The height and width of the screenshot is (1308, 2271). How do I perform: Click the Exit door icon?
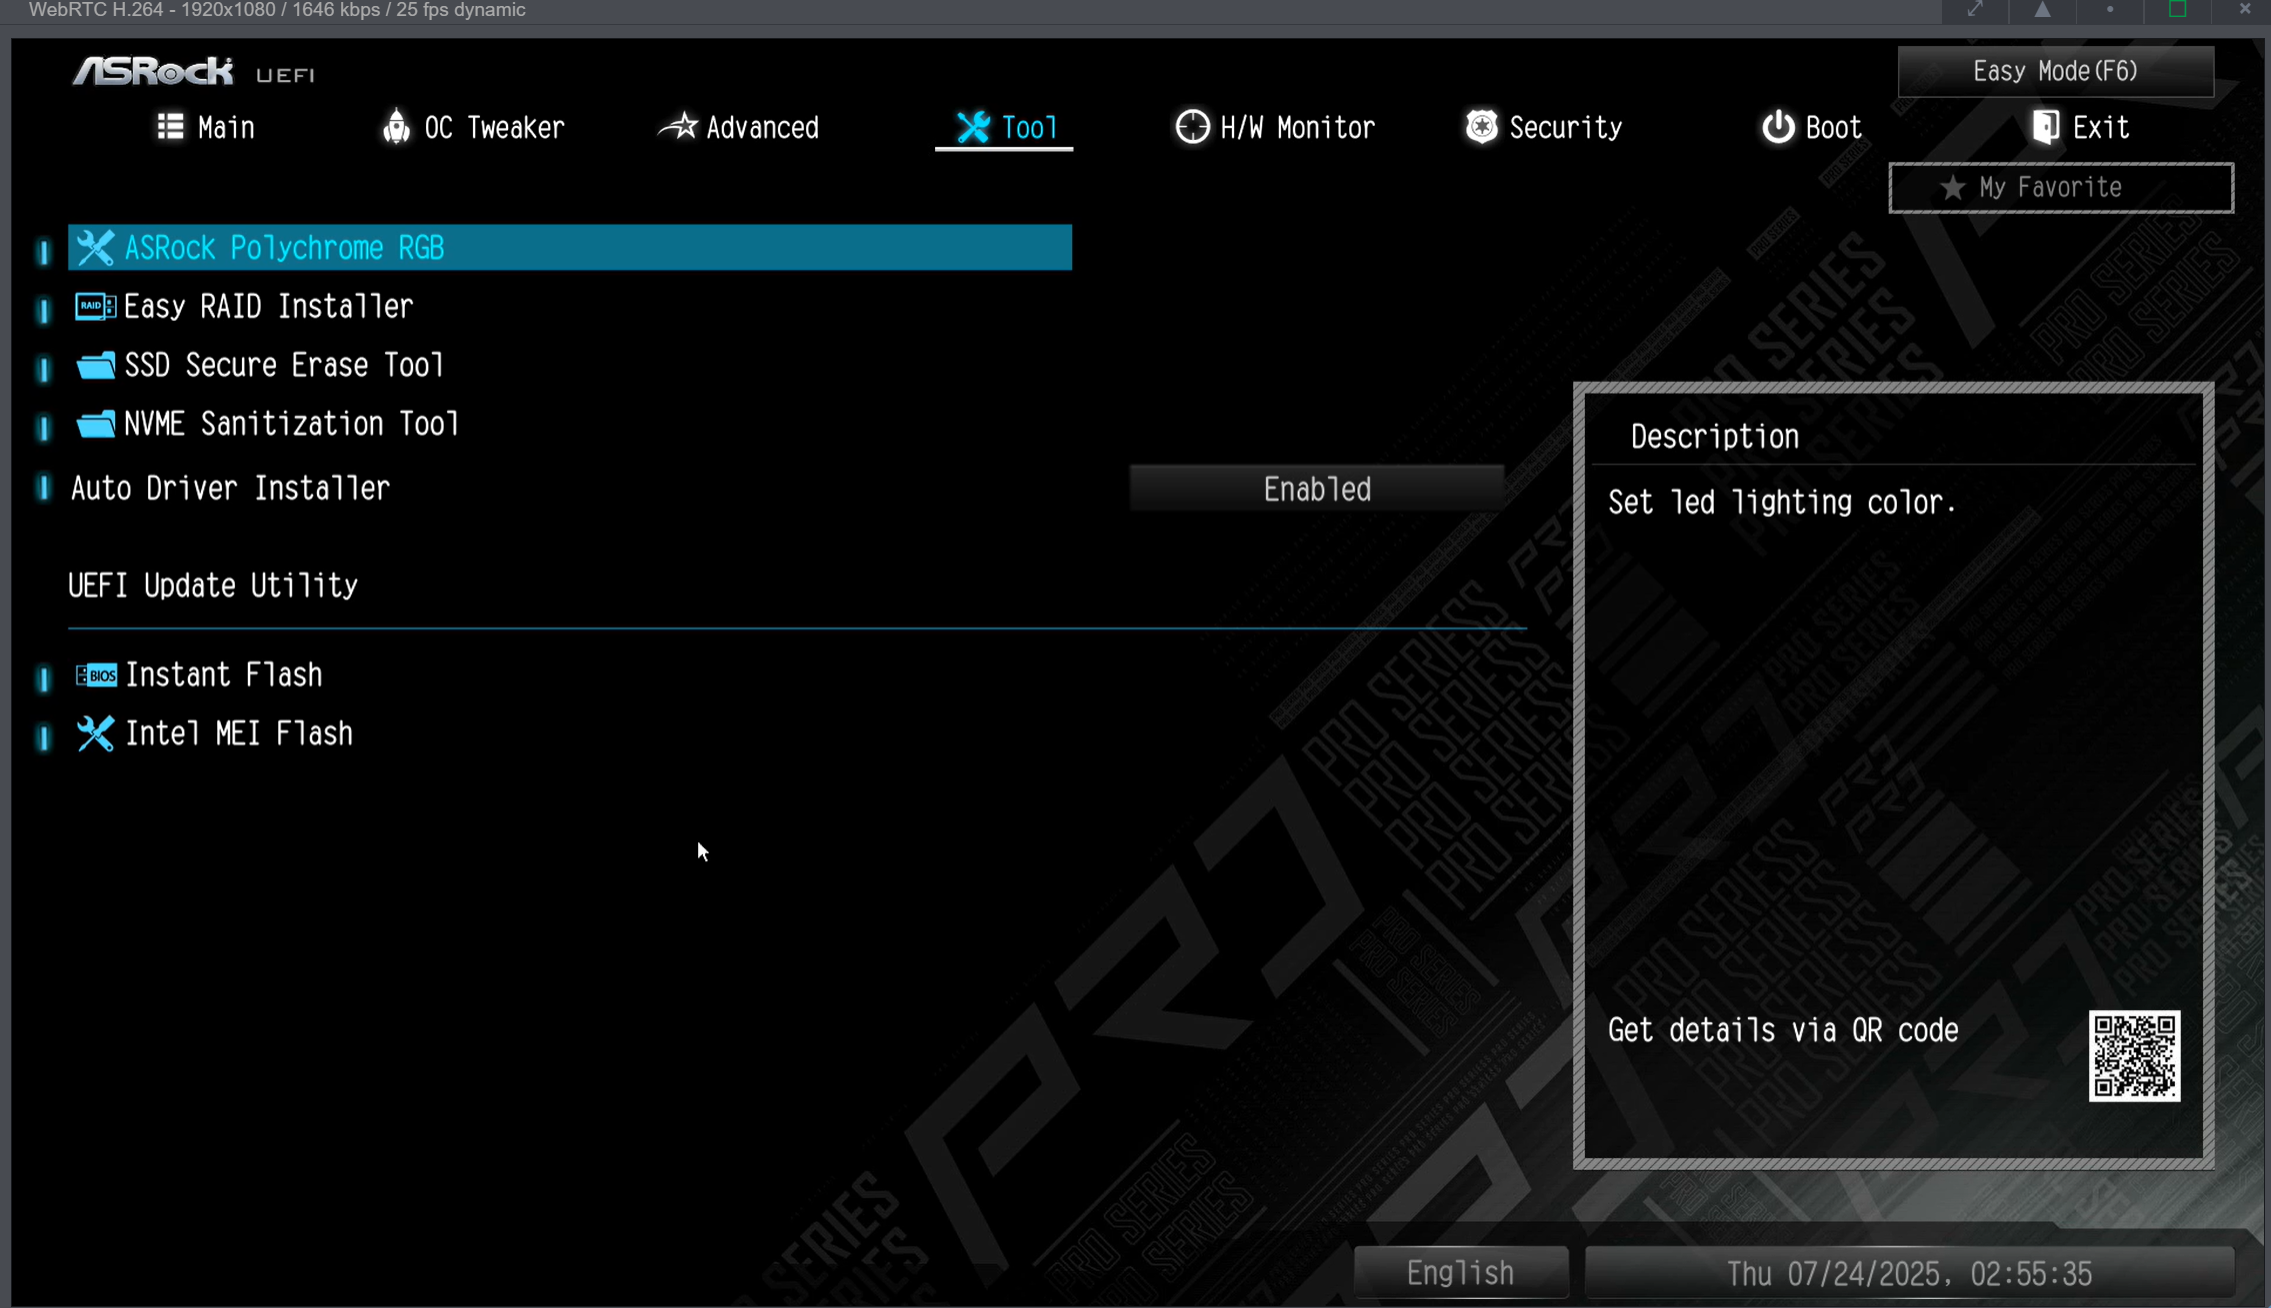tap(2046, 126)
